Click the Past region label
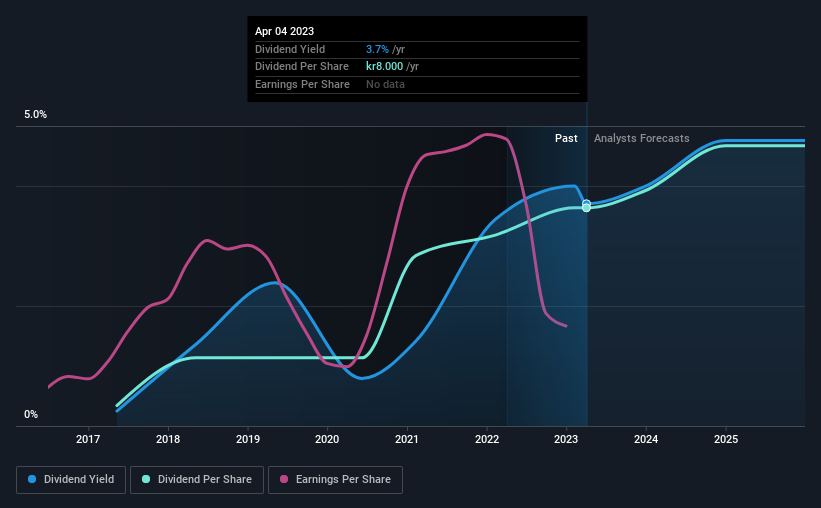Viewport: 821px width, 508px height. pyautogui.click(x=566, y=138)
